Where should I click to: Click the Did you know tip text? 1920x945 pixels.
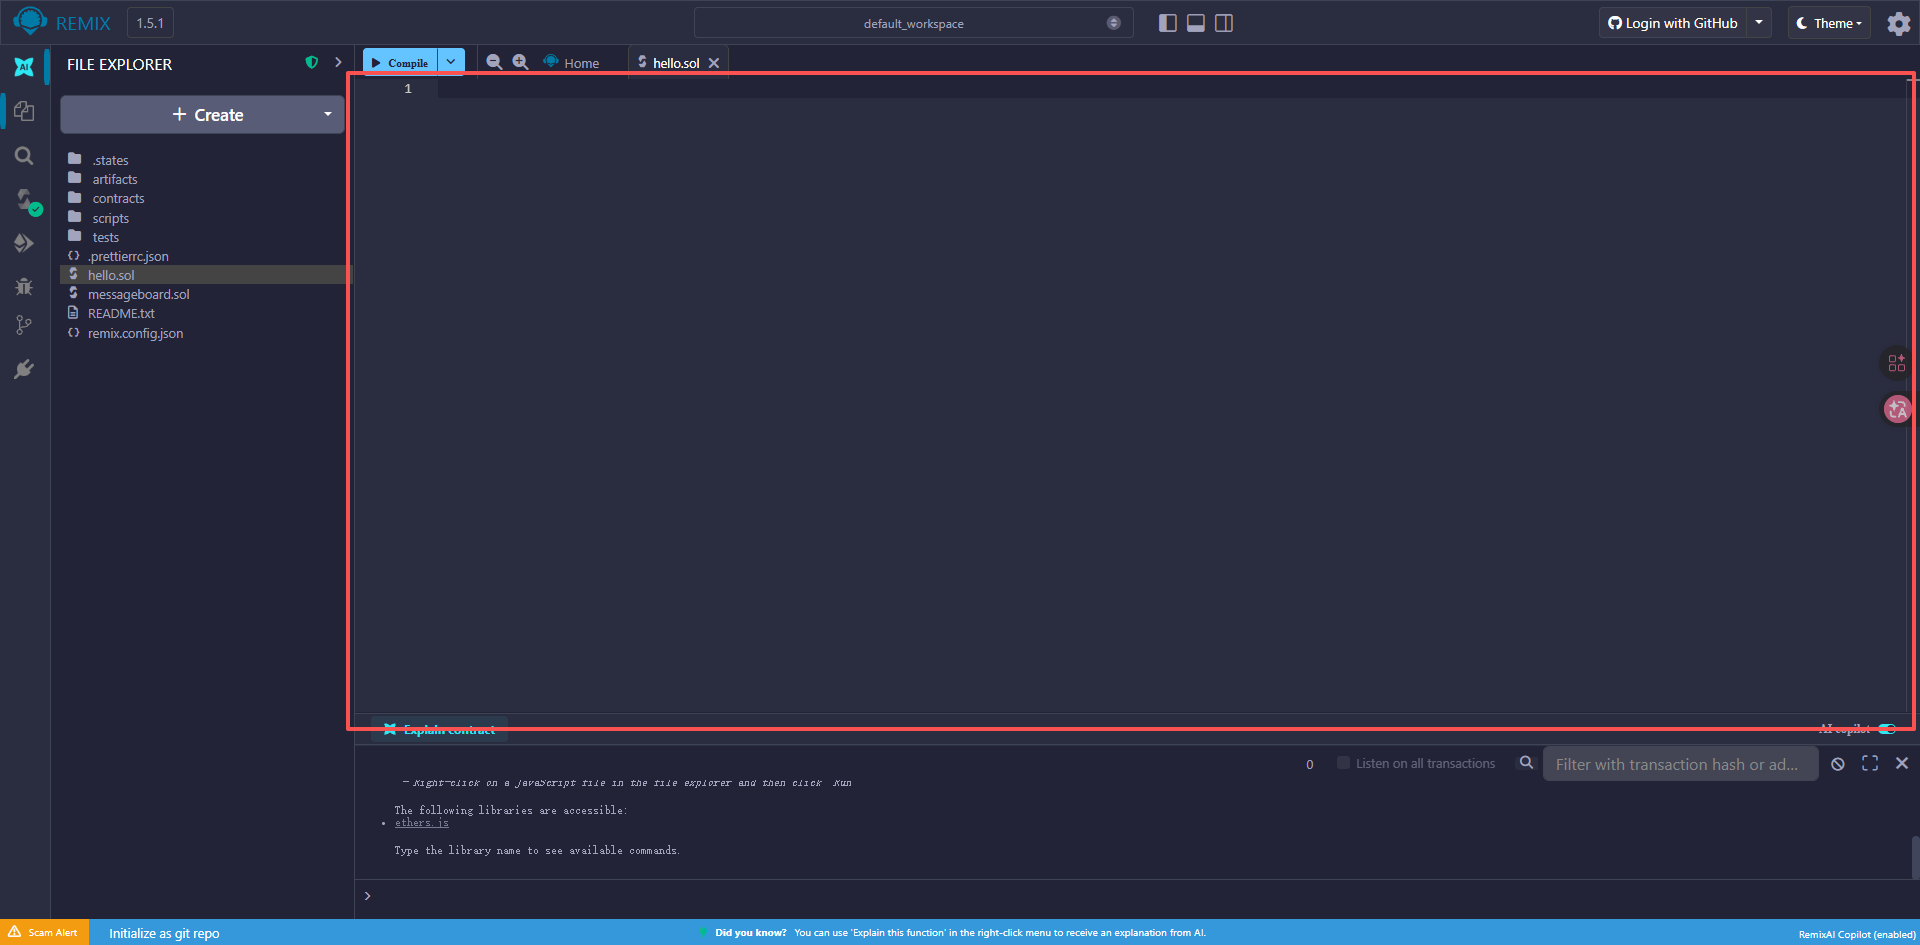click(960, 933)
